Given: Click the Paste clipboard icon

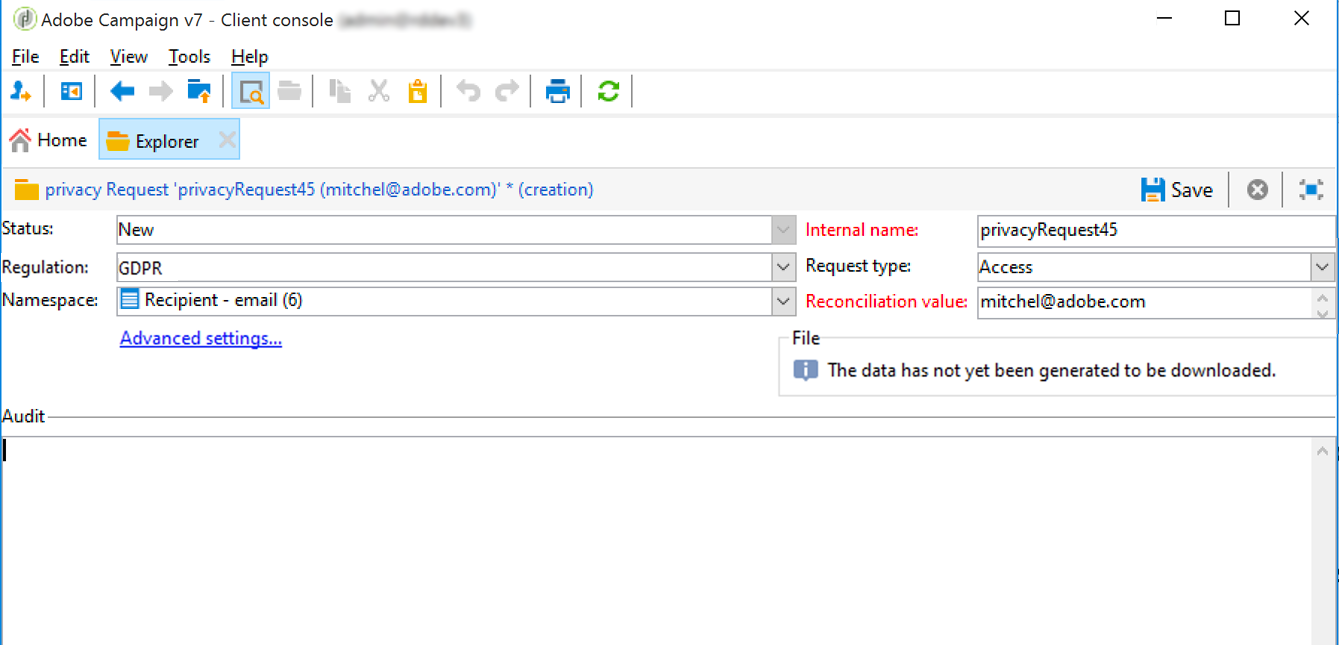Looking at the screenshot, I should coord(418,92).
